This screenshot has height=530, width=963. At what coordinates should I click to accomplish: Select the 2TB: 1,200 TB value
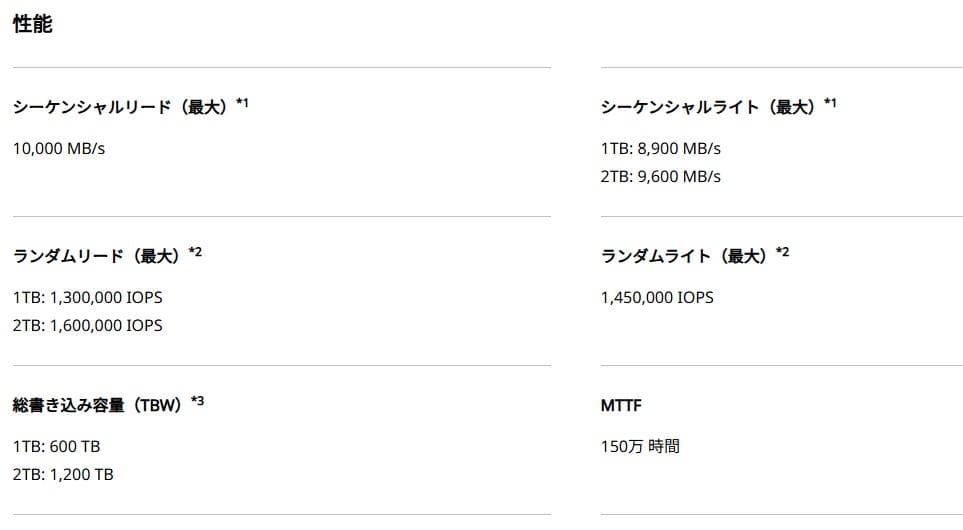pos(63,475)
